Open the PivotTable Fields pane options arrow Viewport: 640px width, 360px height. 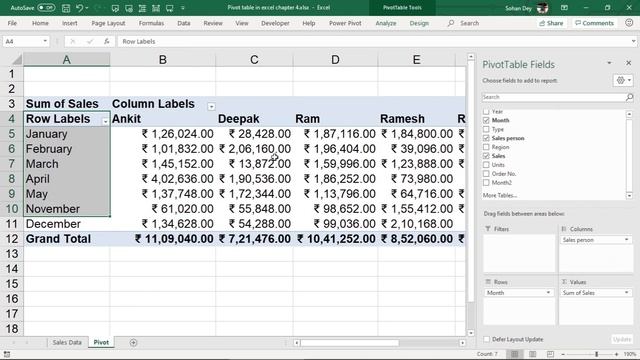(609, 63)
